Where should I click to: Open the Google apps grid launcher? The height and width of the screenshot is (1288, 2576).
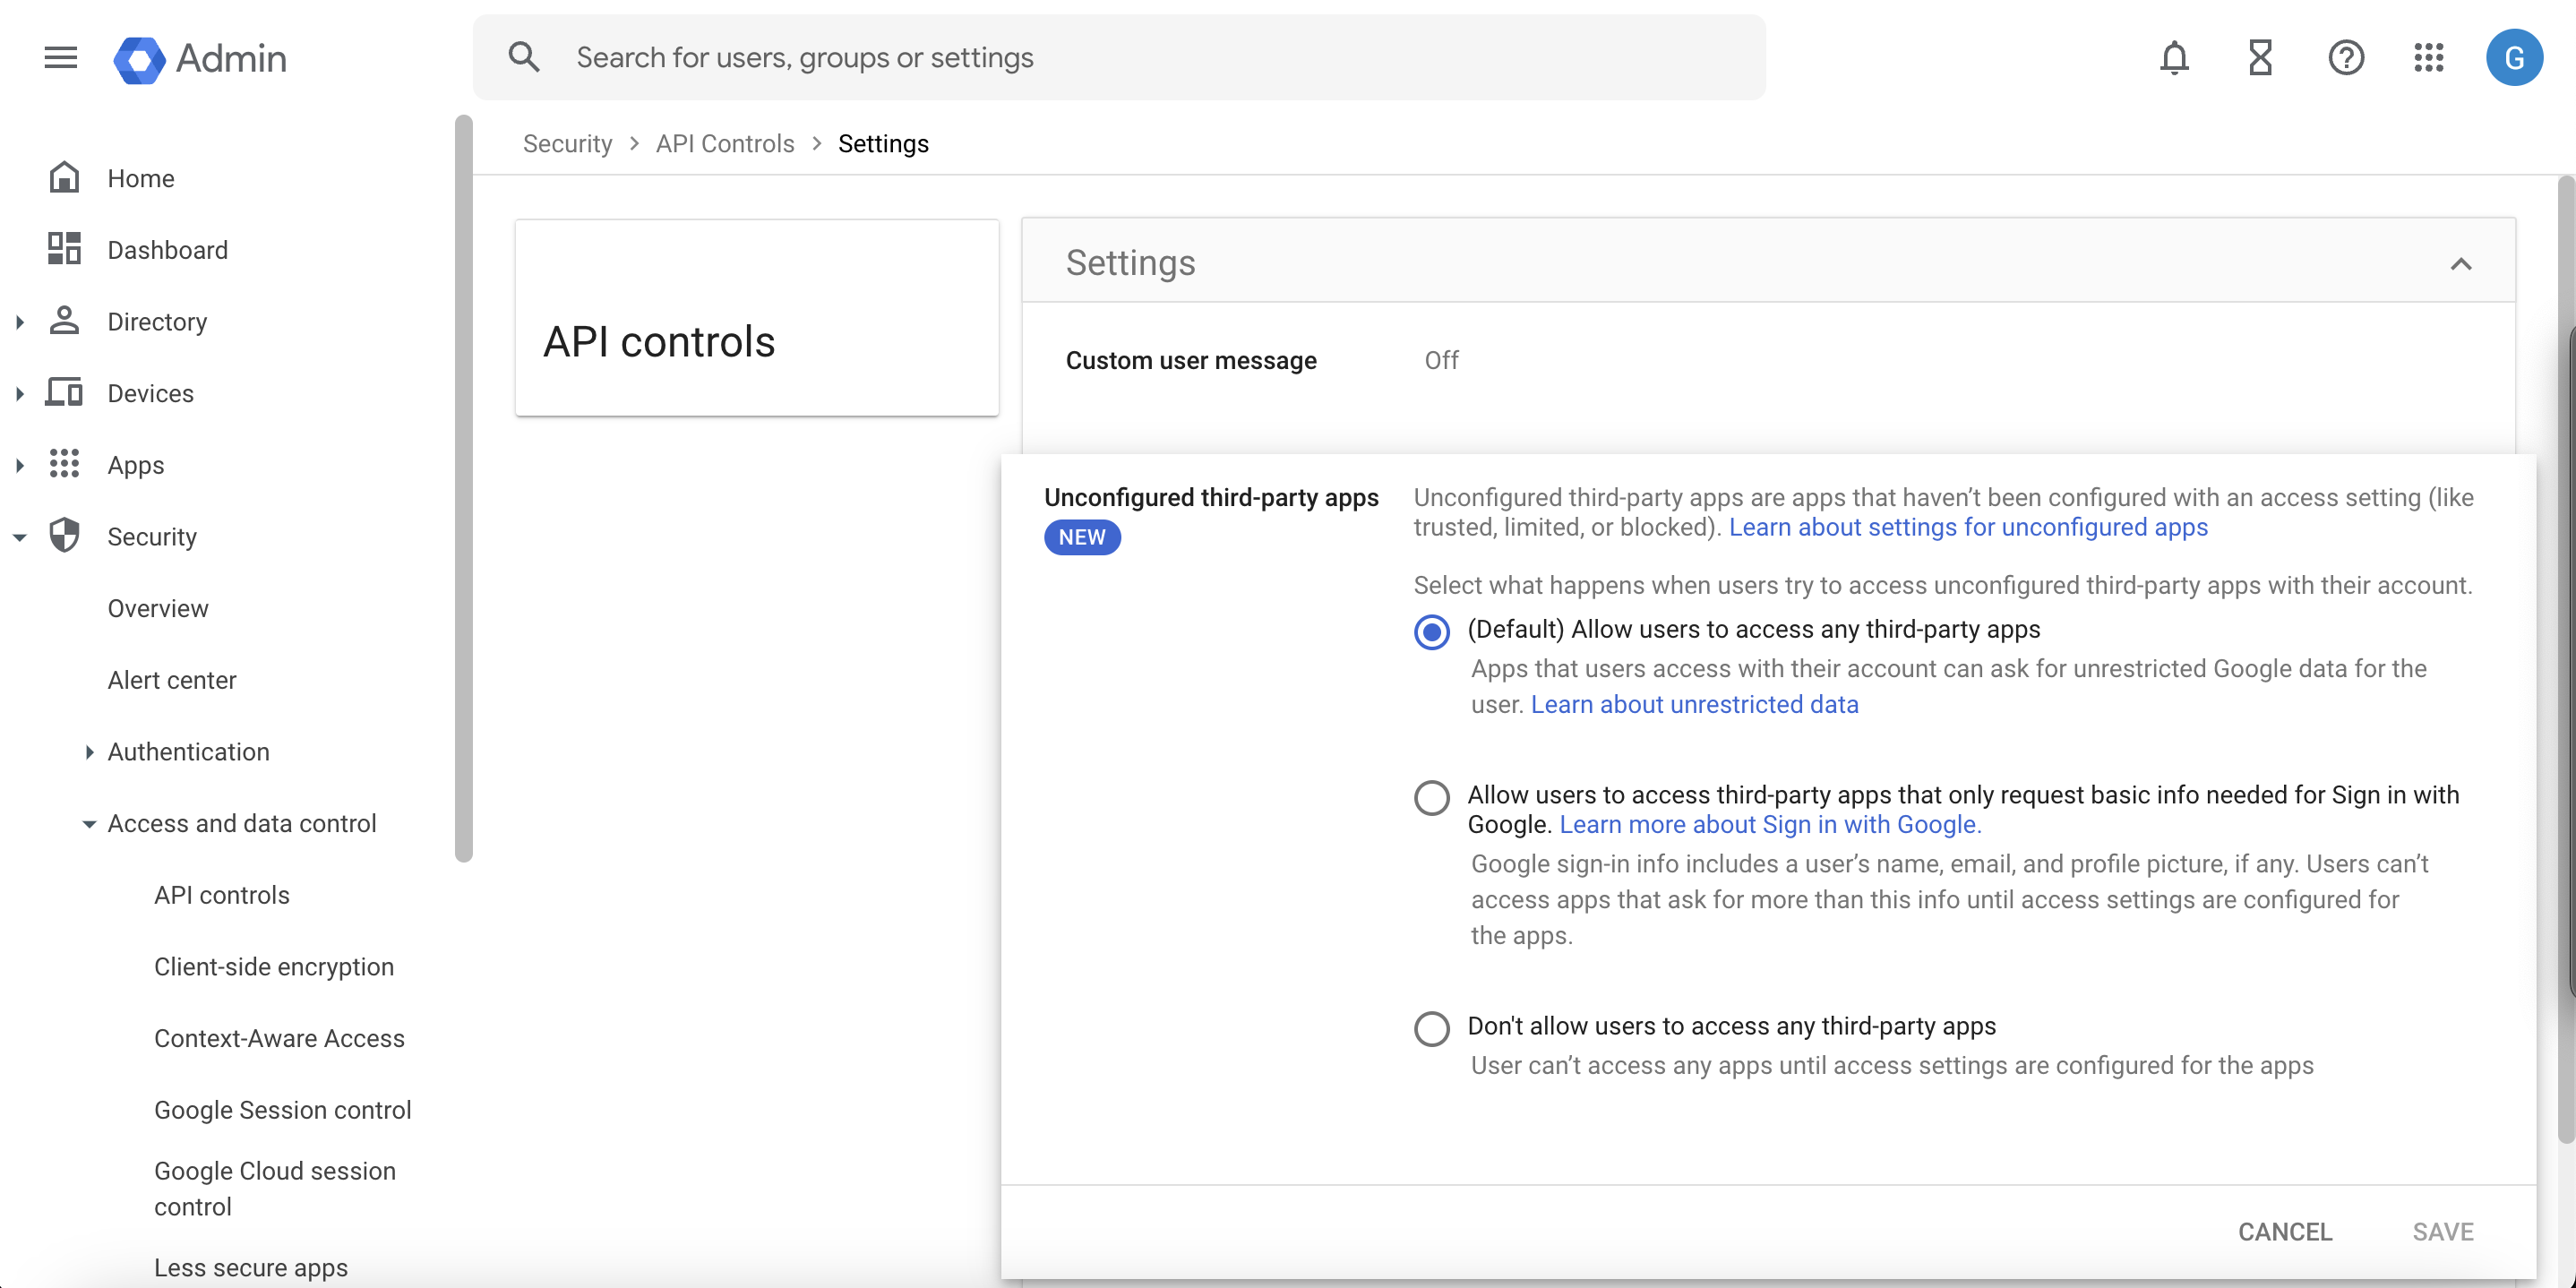coord(2429,58)
